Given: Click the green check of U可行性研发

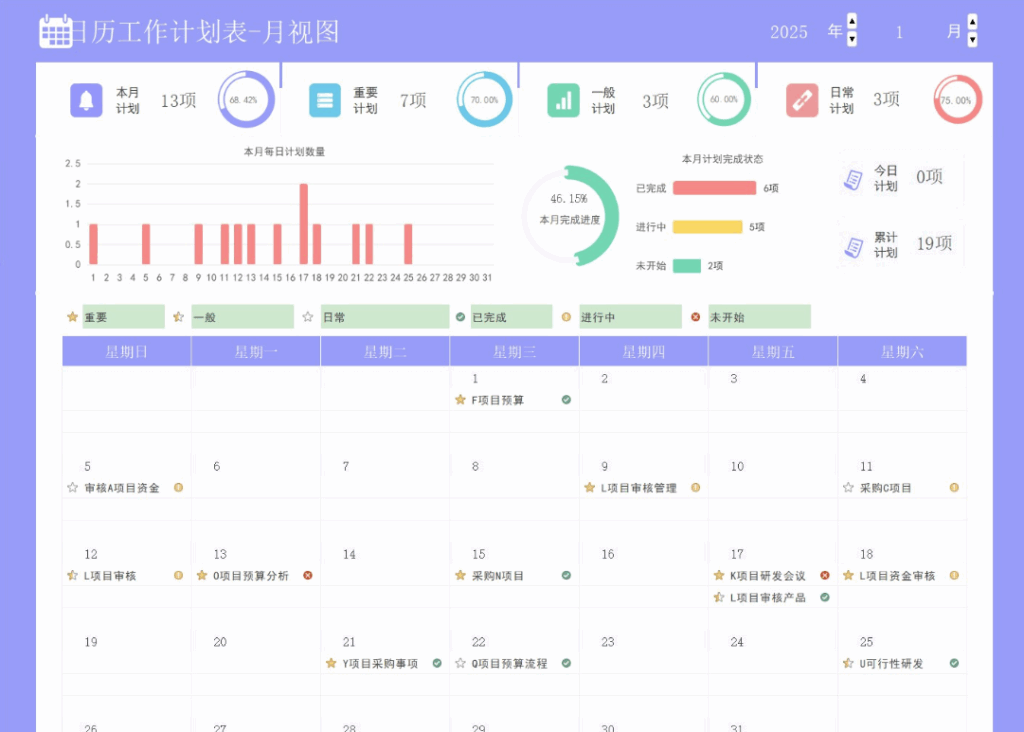Looking at the screenshot, I should [x=954, y=663].
